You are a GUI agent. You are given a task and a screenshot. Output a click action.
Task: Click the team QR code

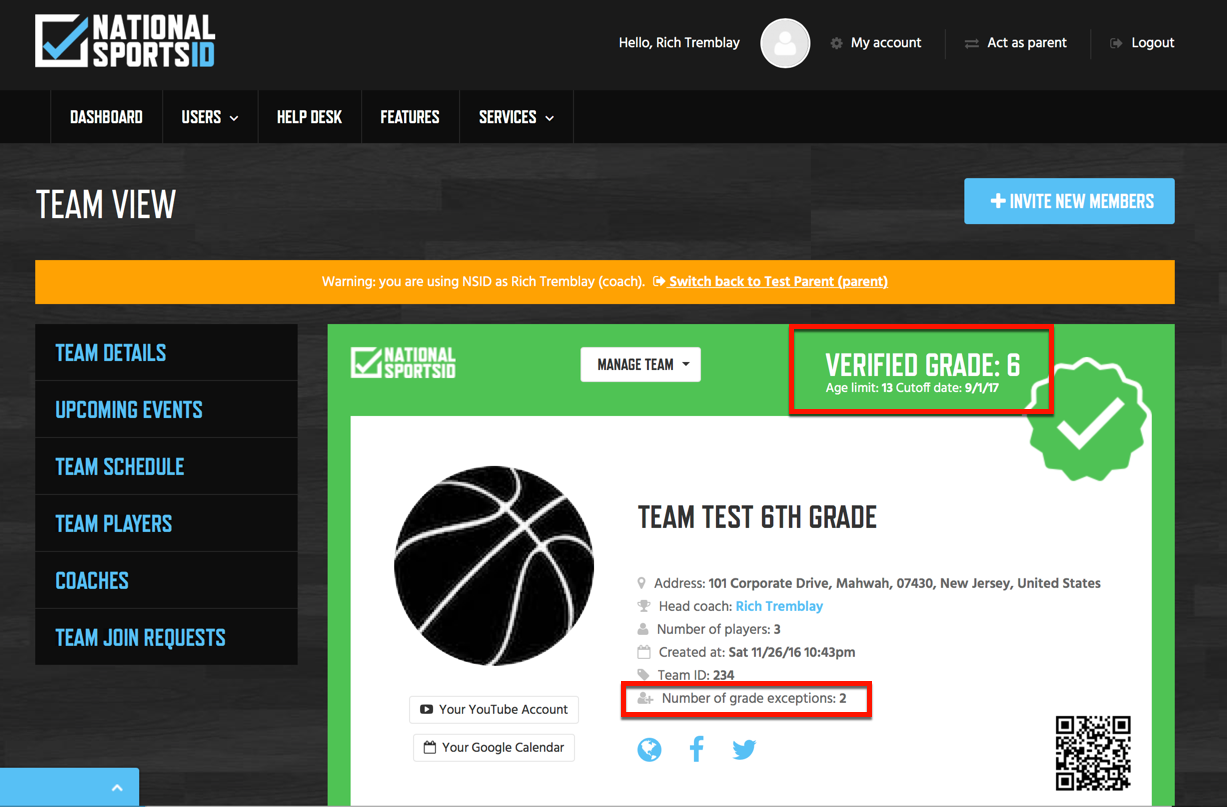click(x=1093, y=753)
